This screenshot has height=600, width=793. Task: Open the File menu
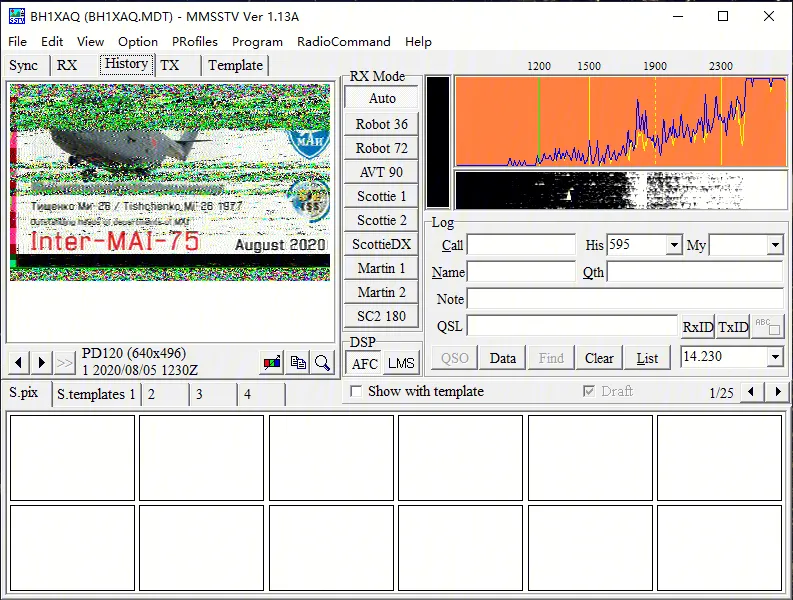pos(17,41)
